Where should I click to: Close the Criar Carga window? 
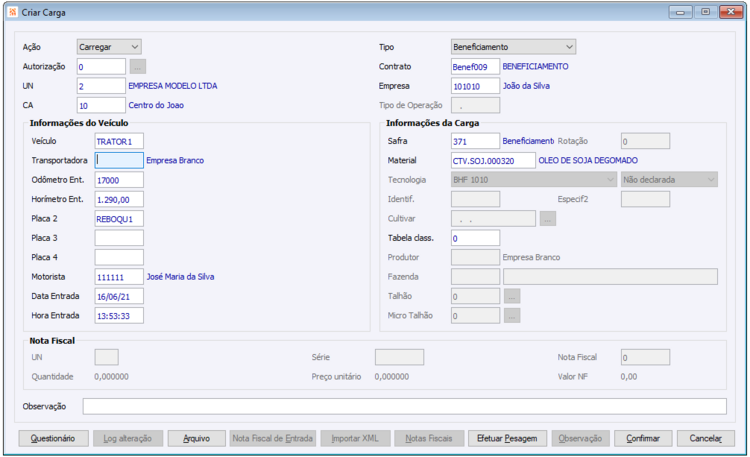click(x=731, y=12)
